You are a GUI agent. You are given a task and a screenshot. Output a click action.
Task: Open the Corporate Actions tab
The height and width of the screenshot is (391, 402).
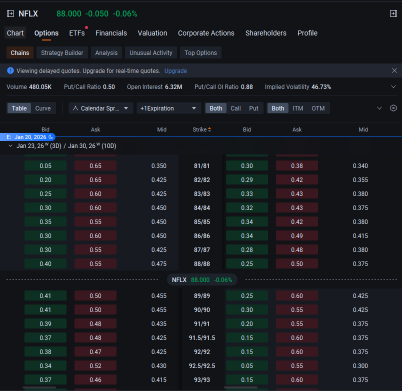(206, 33)
